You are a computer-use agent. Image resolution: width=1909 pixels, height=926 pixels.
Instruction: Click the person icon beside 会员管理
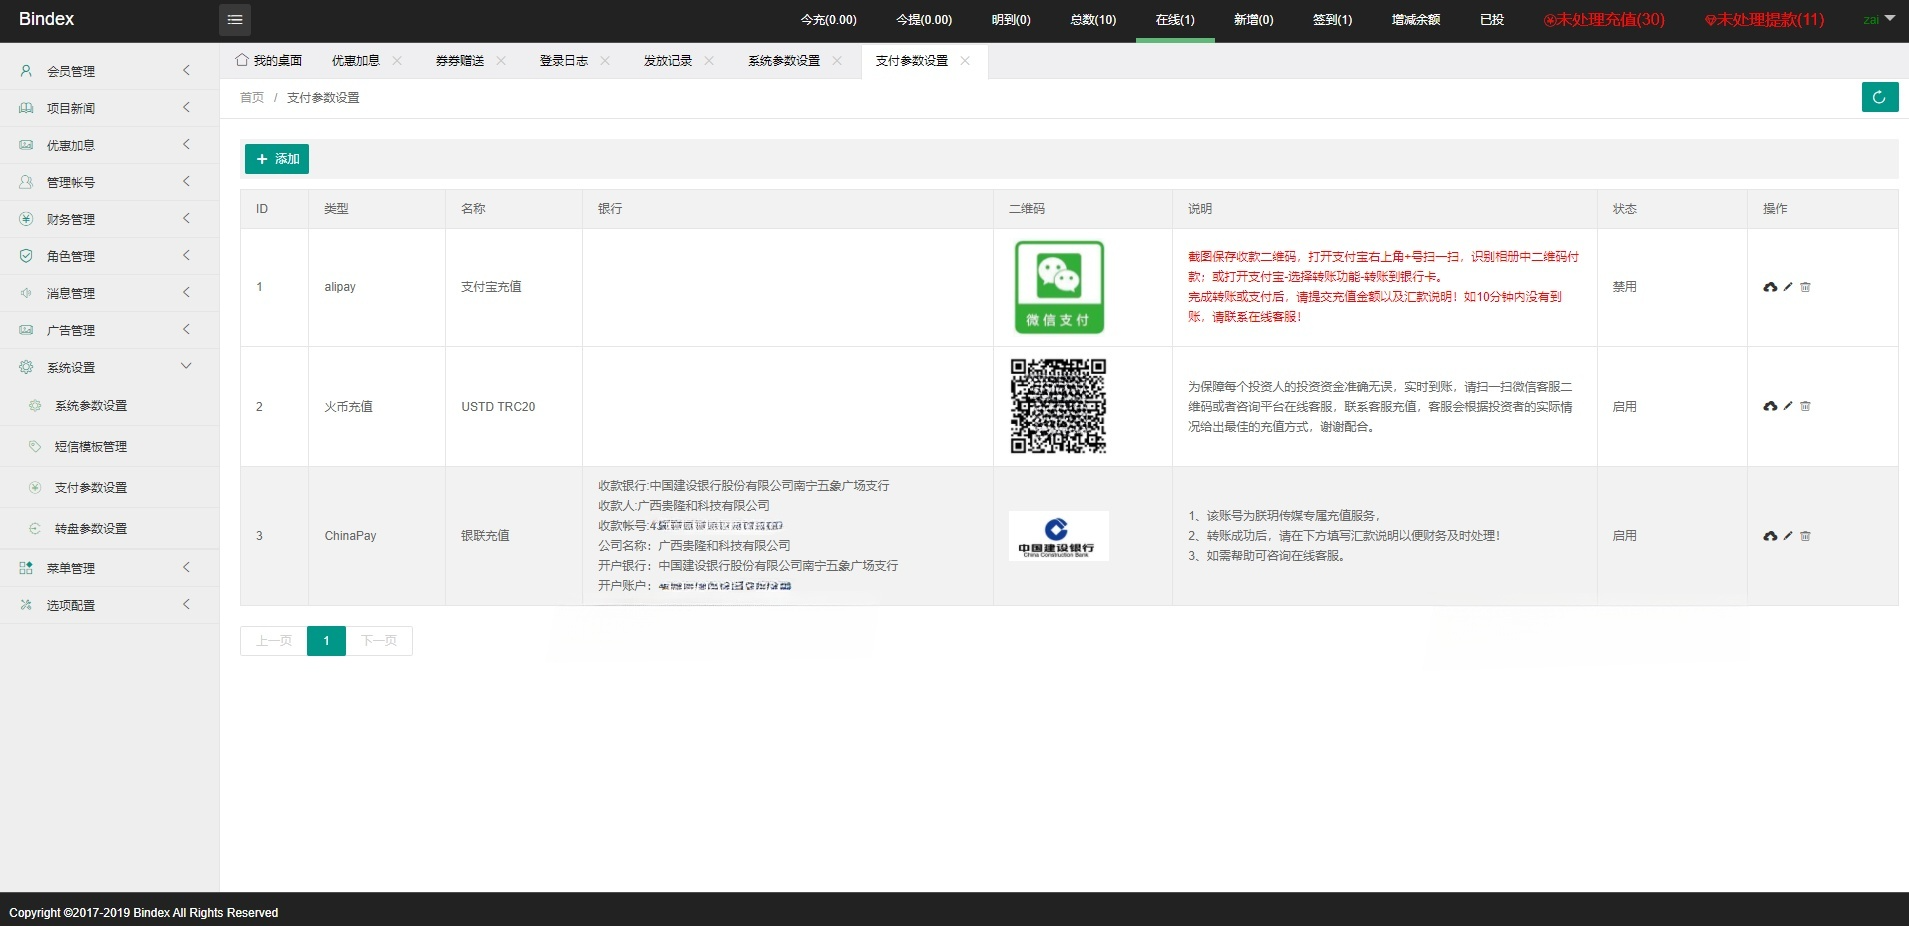click(x=24, y=71)
